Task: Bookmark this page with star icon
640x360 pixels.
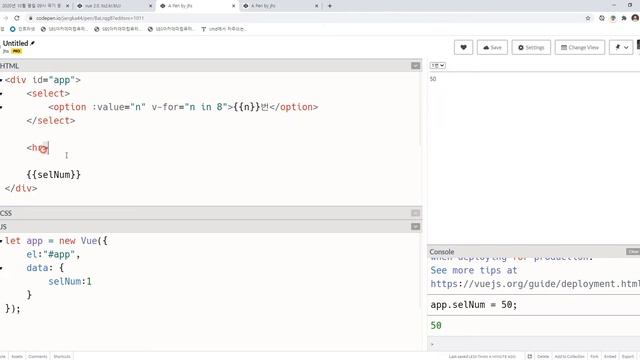Action: coord(588,18)
